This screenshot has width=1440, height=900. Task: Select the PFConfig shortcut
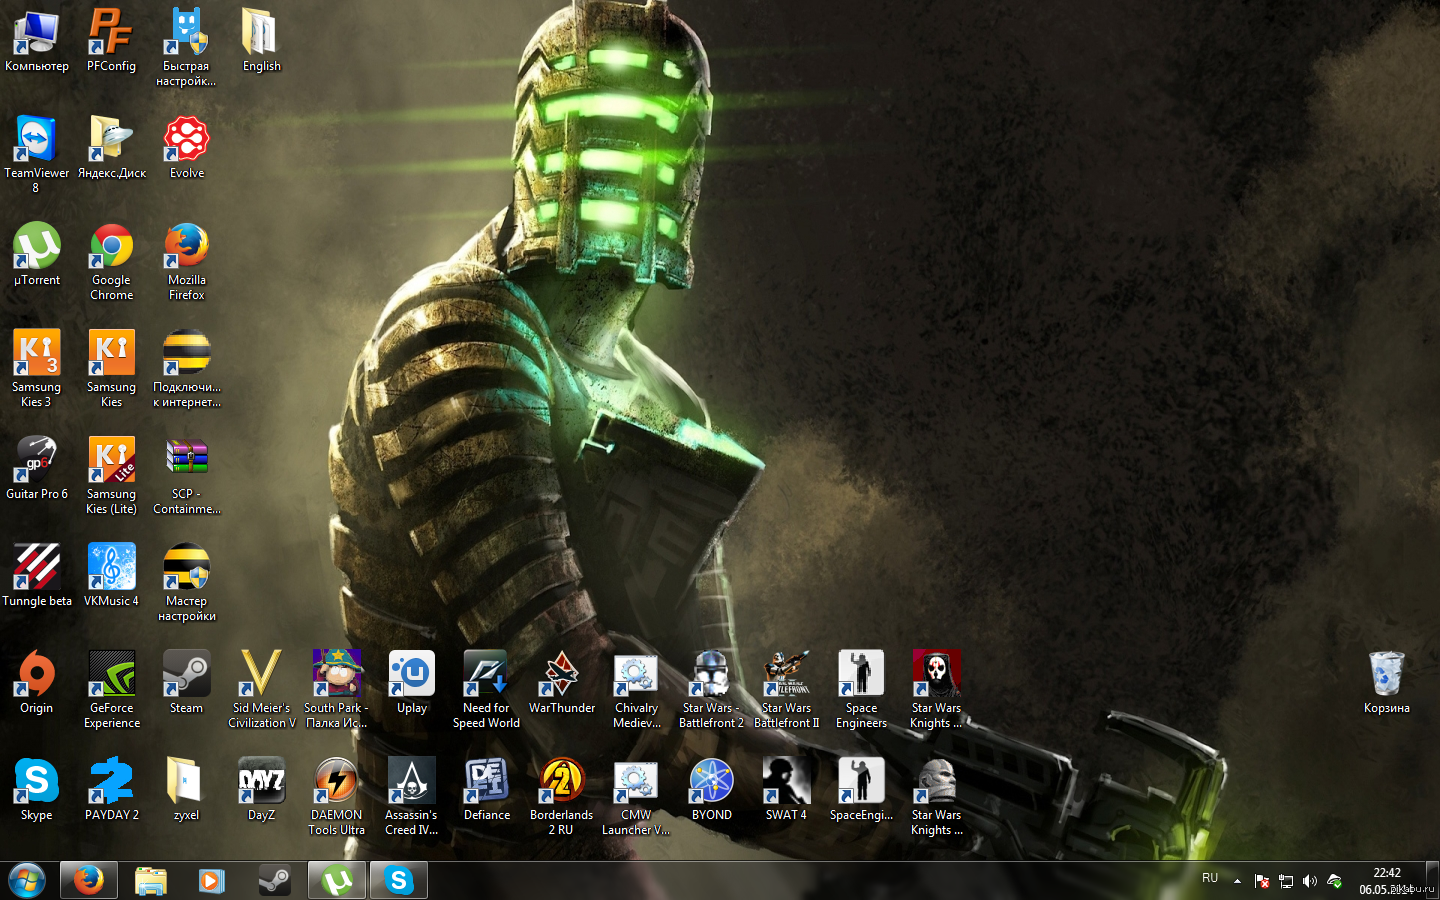coord(111,41)
